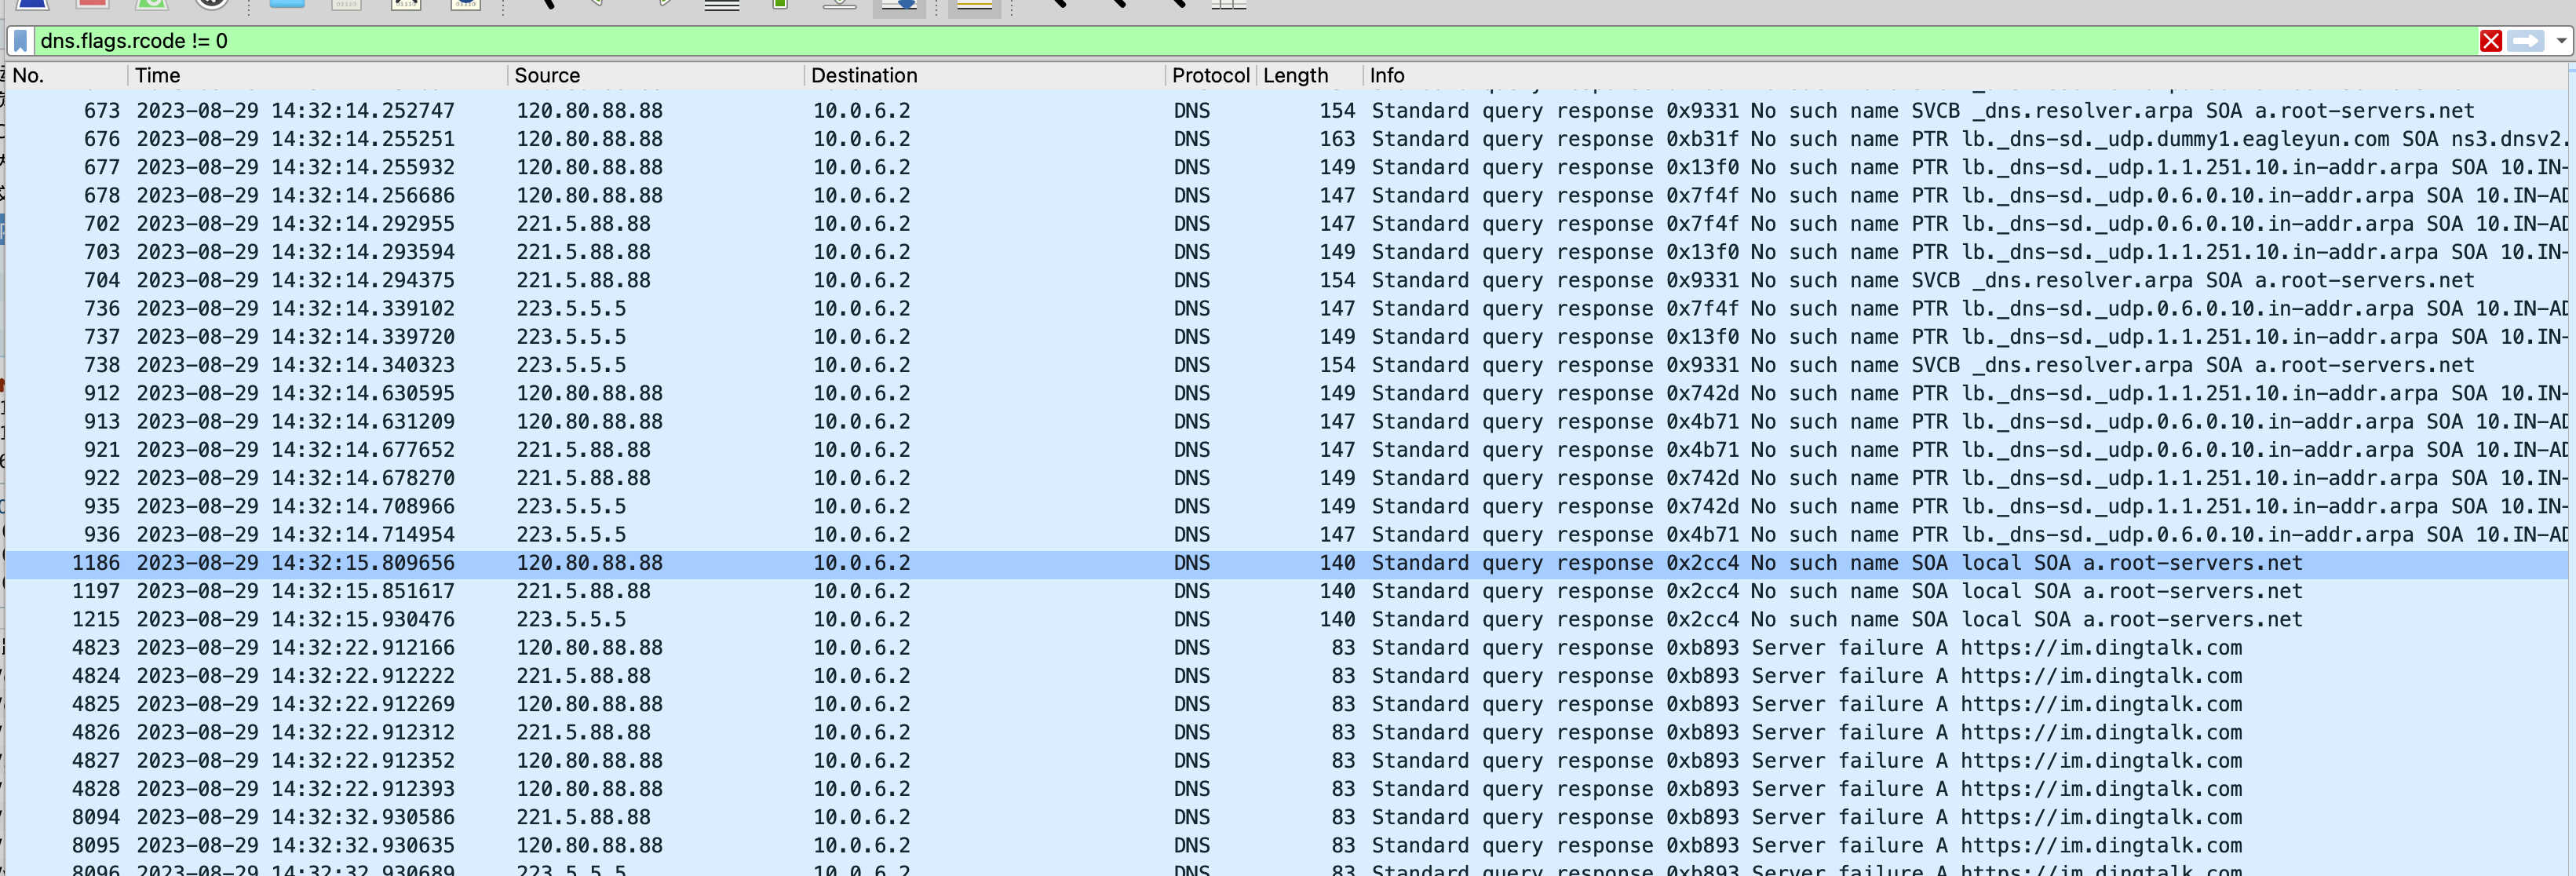
Task: Select packet 676 eagleyun.com response
Action: [x=1287, y=139]
